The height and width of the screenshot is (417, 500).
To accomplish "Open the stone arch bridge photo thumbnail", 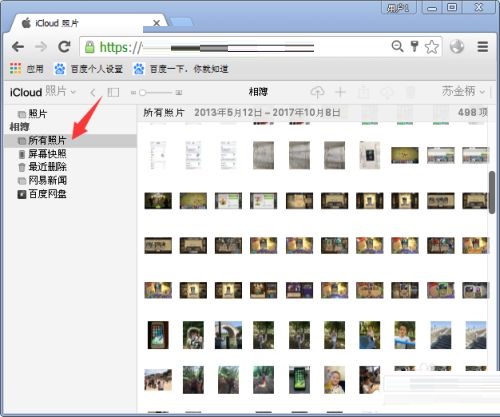I will 228,335.
